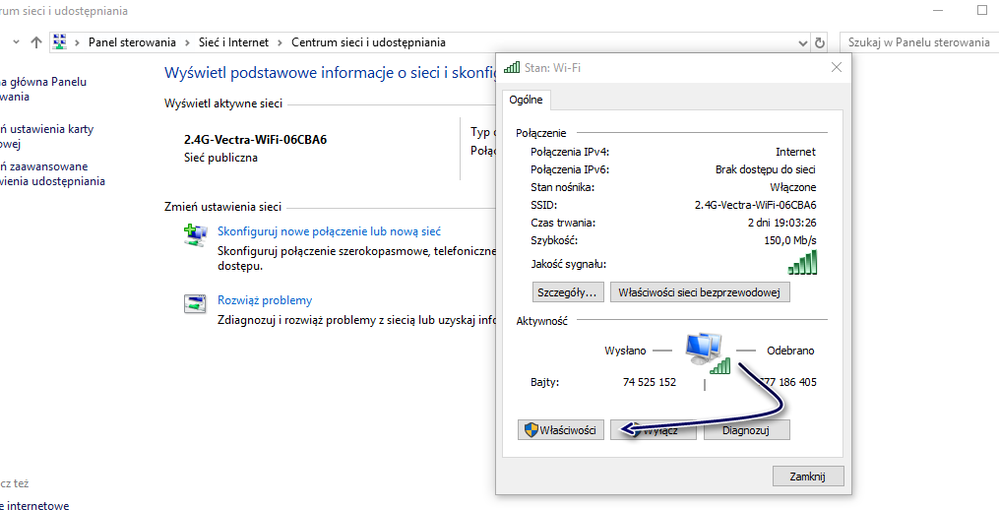Click Wi-Fi signal icon in dialog title

click(x=512, y=67)
